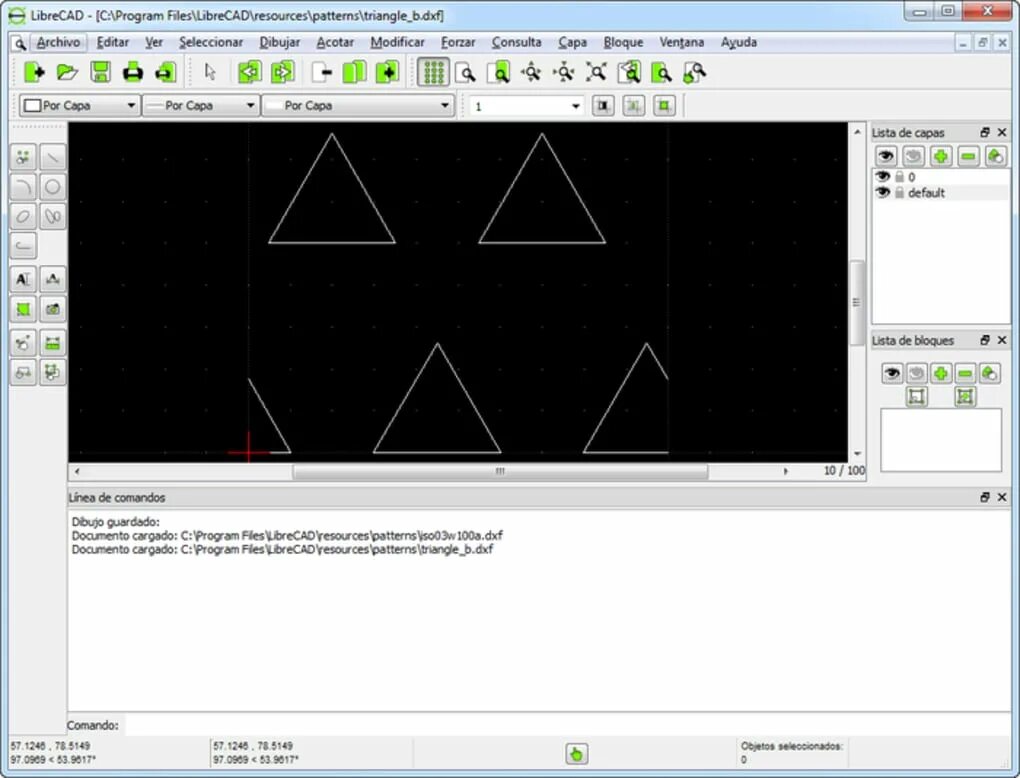Open the Editar menu

pos(113,42)
